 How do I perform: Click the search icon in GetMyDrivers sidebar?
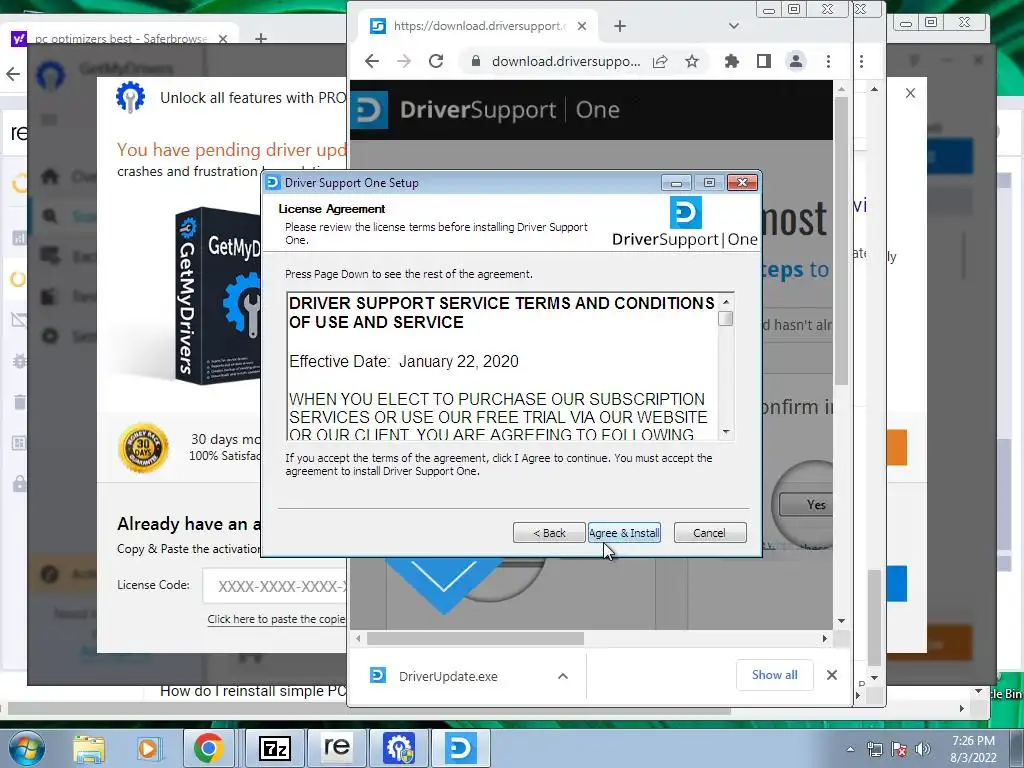point(50,216)
